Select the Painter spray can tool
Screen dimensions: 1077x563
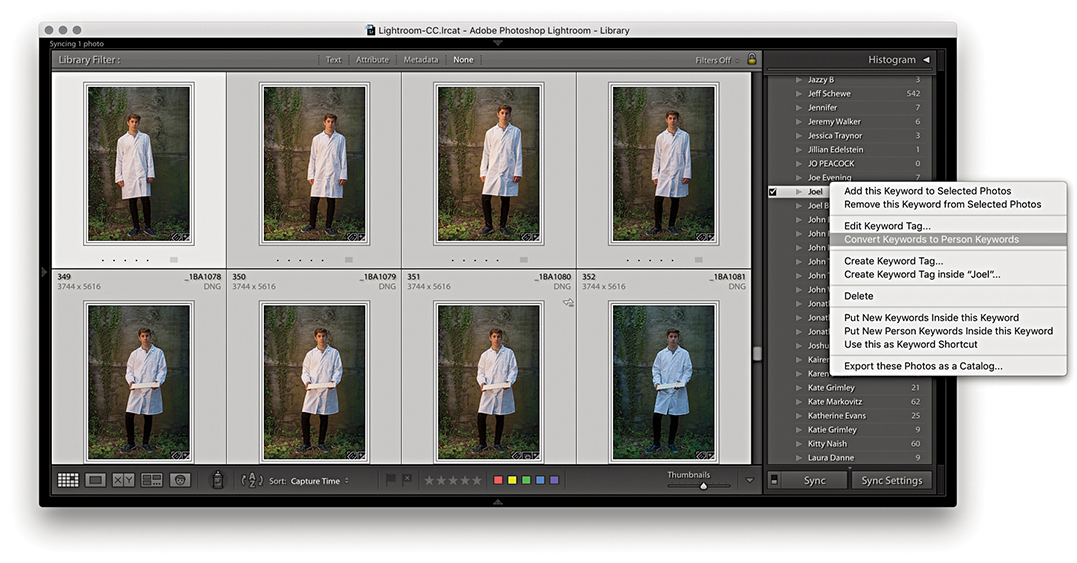click(217, 481)
